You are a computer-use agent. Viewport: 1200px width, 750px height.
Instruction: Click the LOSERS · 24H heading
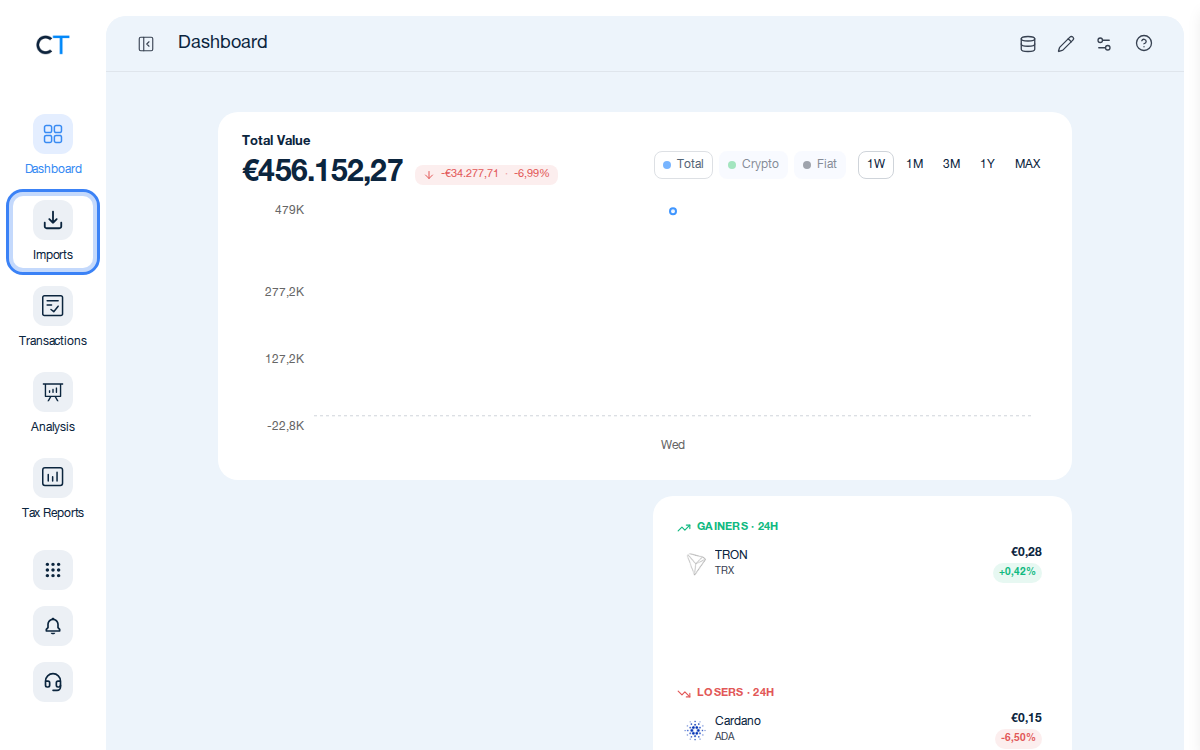click(735, 693)
